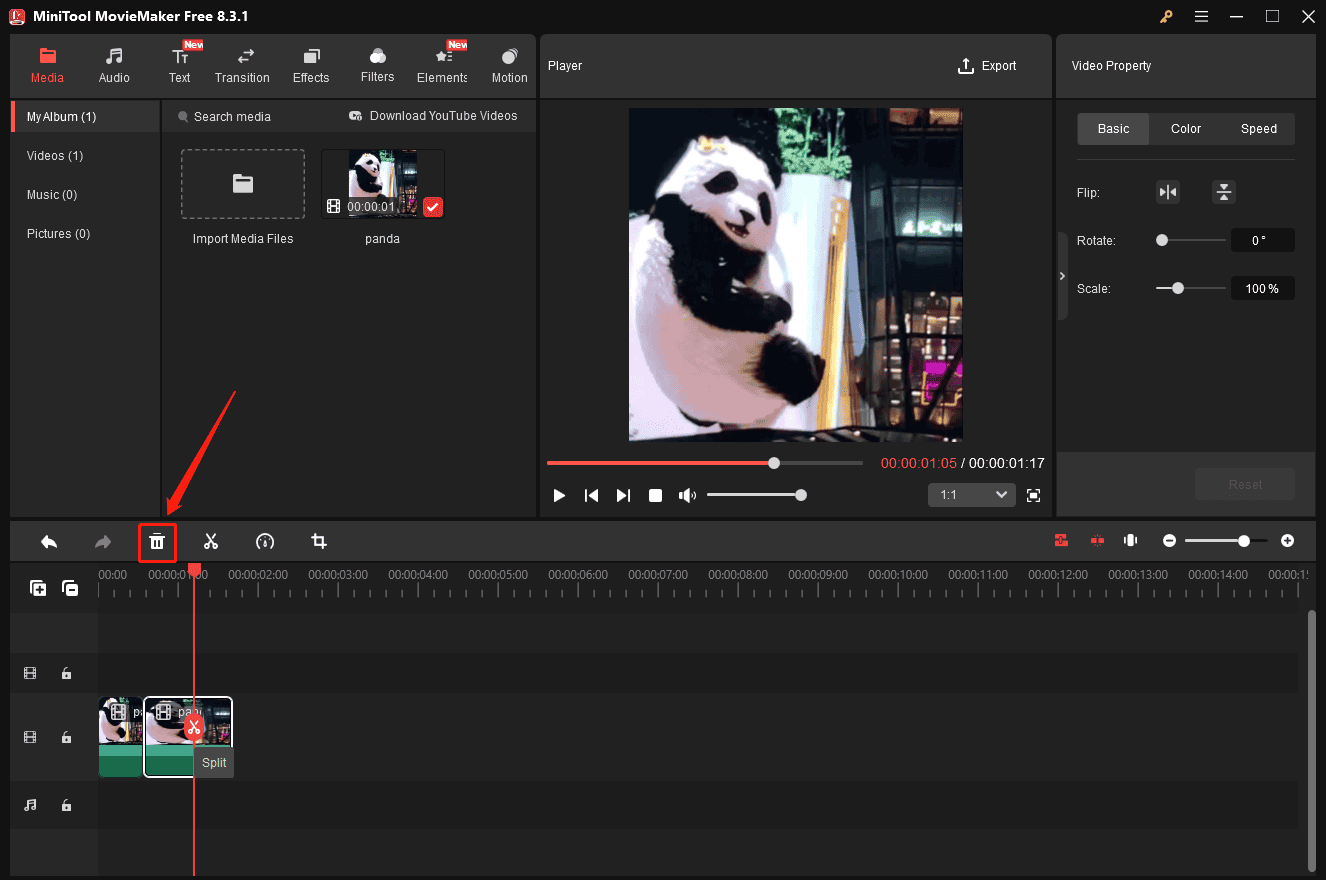Open the Audio library panel
1326x880 pixels.
114,65
